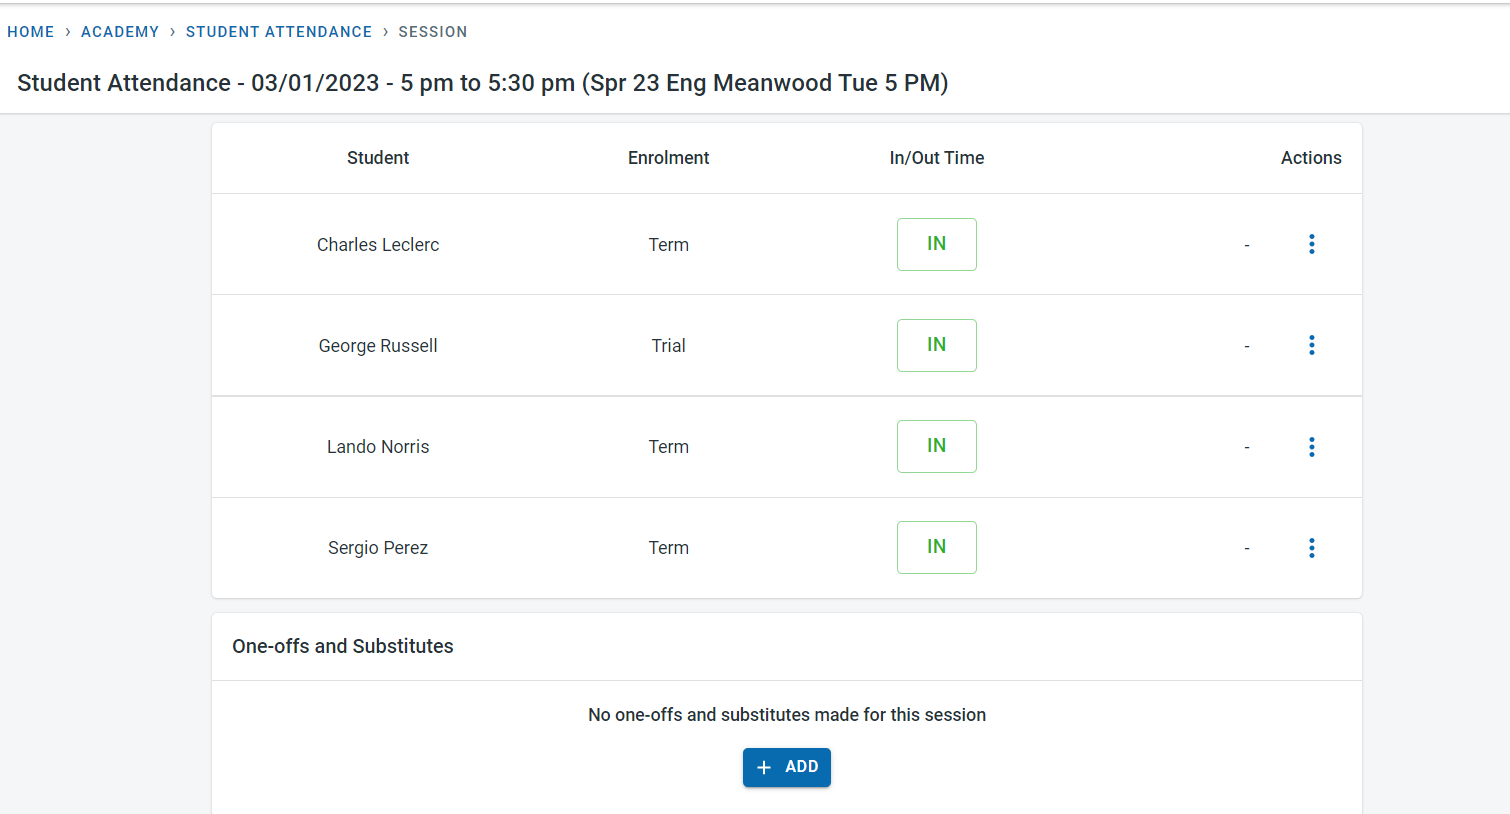Open three-dot menu for Lando Norris
The height and width of the screenshot is (814, 1510).
tap(1311, 446)
